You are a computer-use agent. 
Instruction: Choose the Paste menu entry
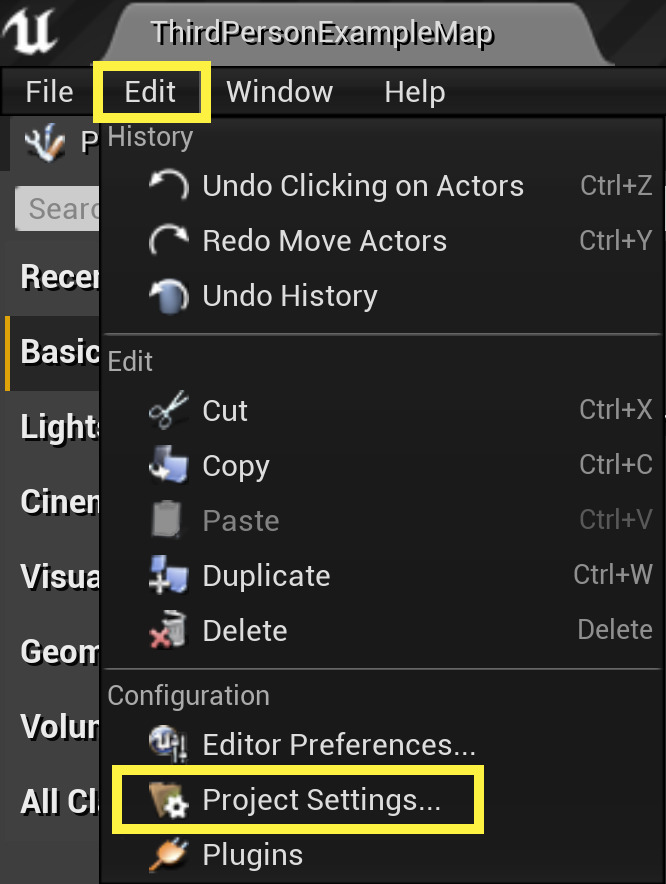pos(240,521)
